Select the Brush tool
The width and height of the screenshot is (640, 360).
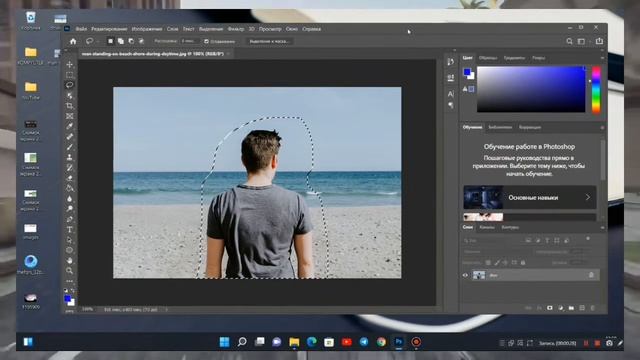[70, 147]
